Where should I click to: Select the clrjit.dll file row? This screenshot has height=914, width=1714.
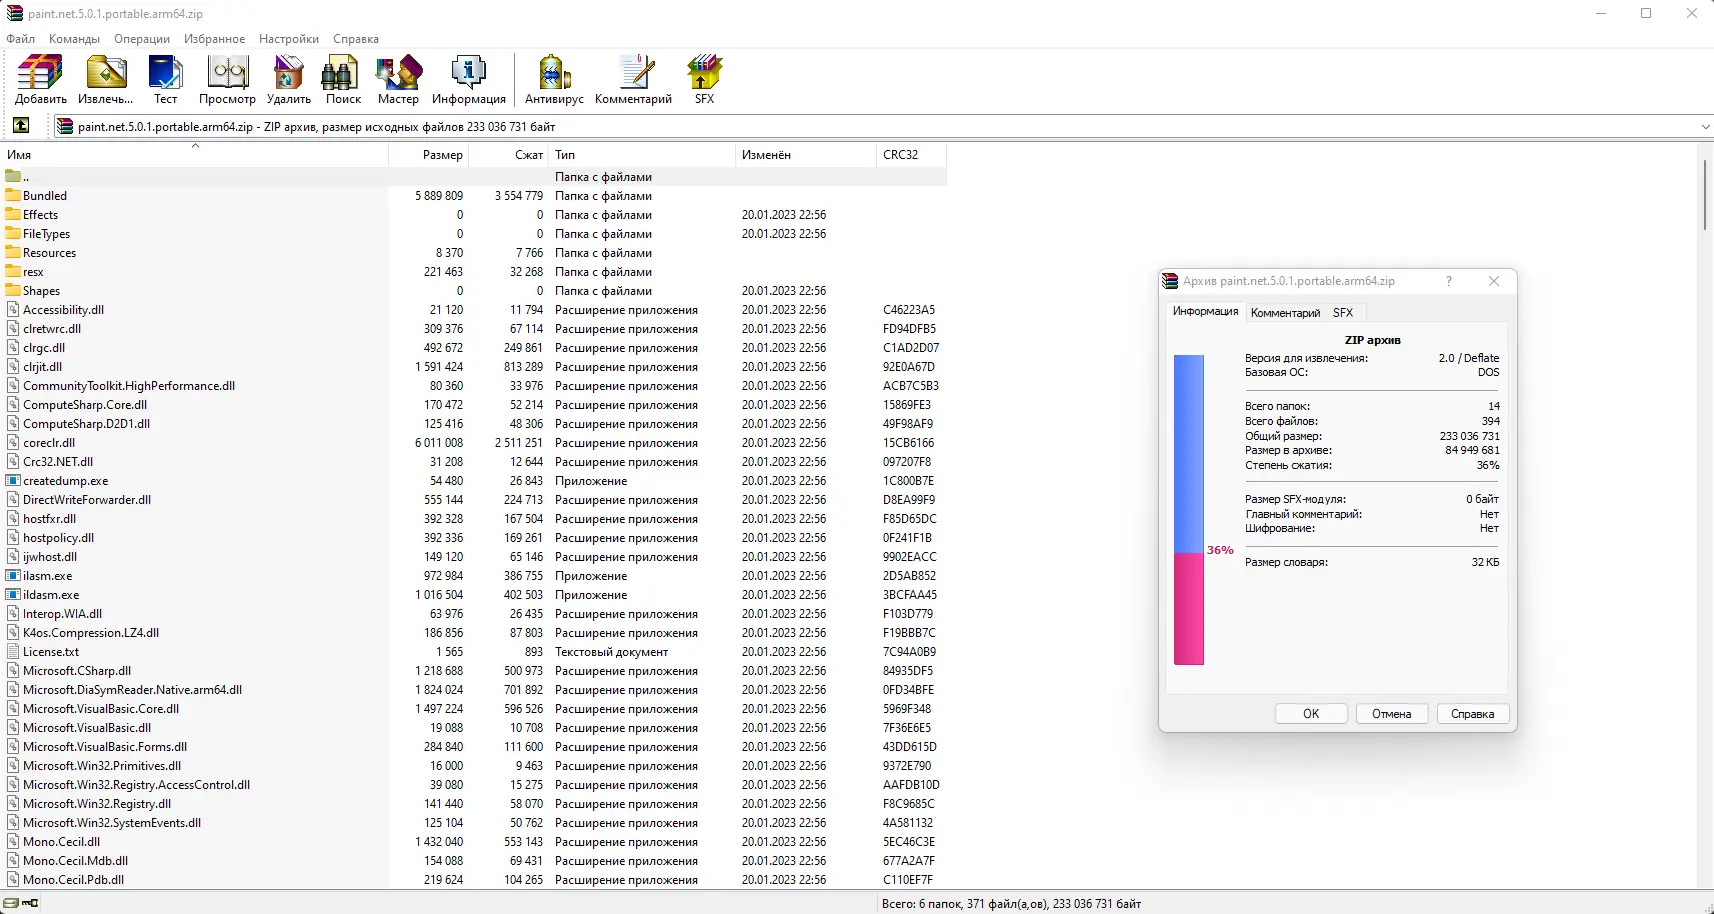tap(474, 367)
